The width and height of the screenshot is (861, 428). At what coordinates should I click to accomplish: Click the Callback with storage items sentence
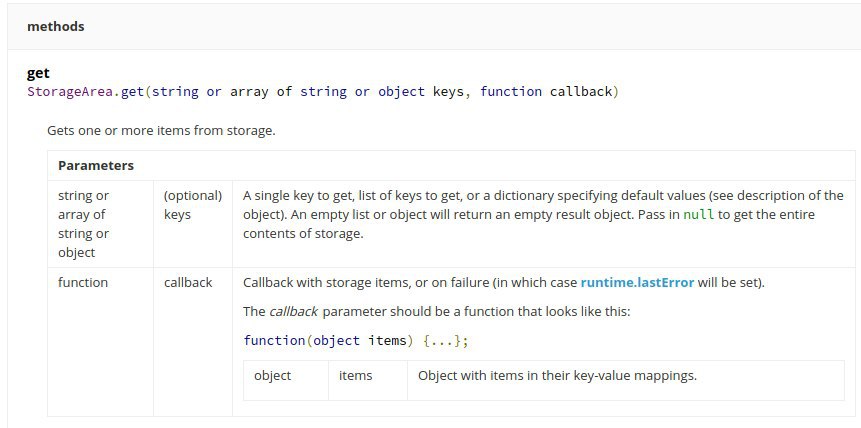pos(504,283)
